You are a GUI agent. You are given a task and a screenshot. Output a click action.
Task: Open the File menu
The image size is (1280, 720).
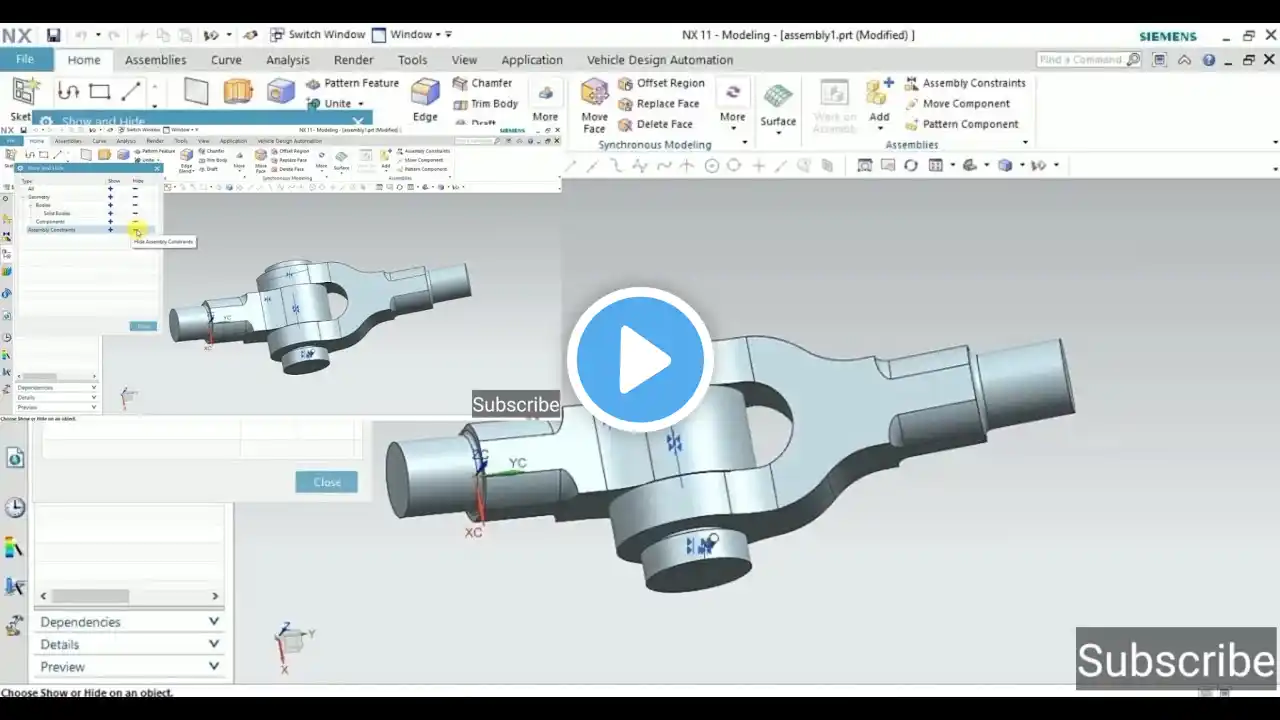pos(25,60)
